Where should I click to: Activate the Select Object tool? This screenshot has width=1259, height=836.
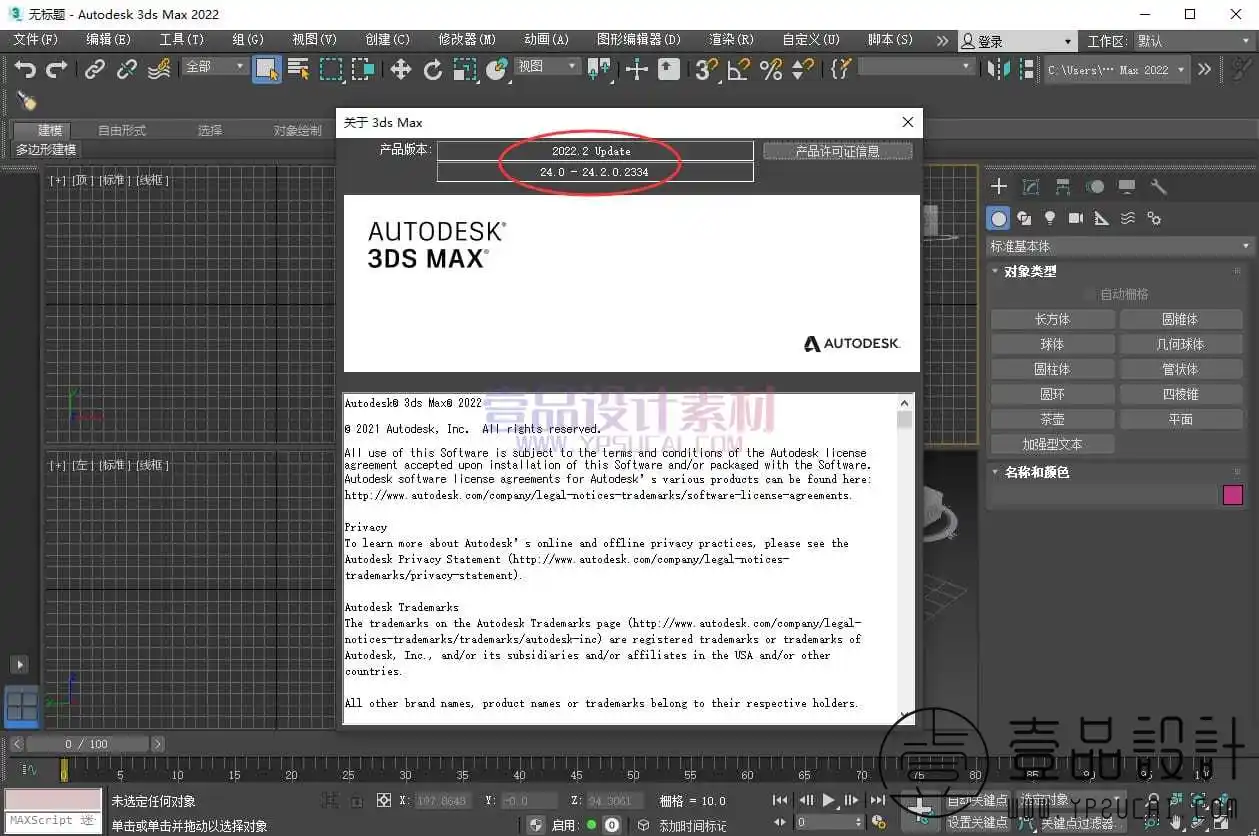tap(266, 69)
